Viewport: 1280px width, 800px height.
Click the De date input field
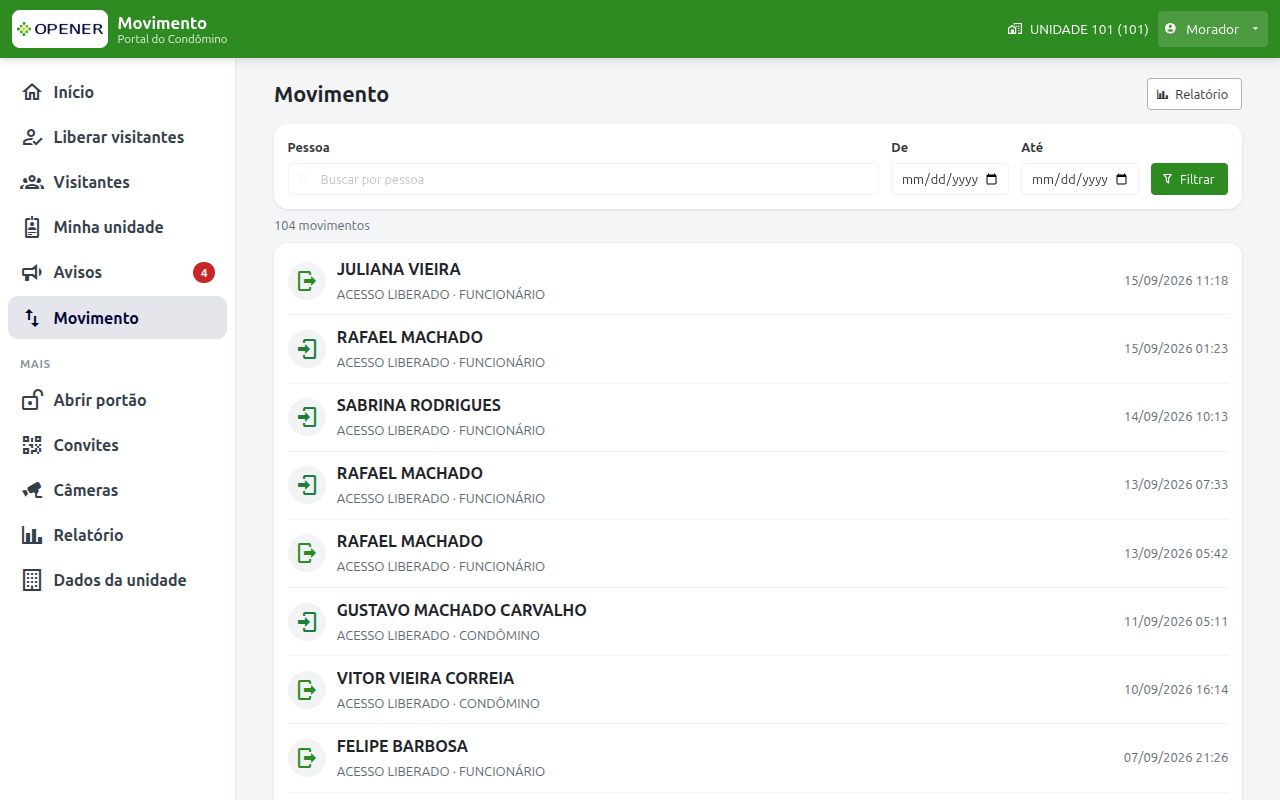(950, 179)
